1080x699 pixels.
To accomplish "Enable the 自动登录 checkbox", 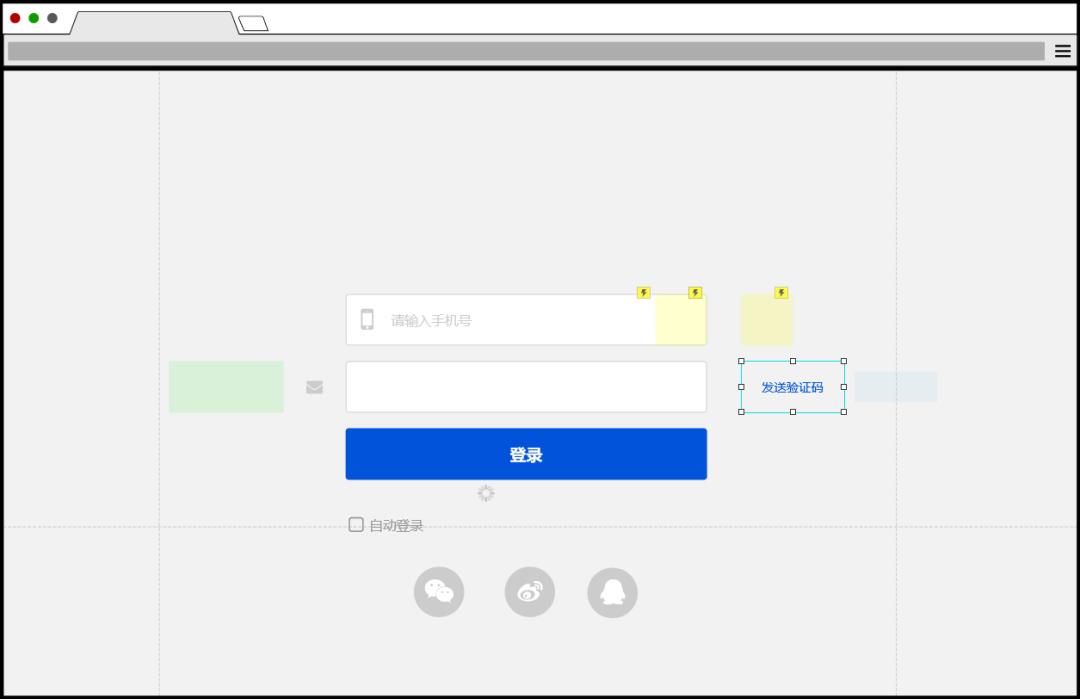I will coord(356,525).
